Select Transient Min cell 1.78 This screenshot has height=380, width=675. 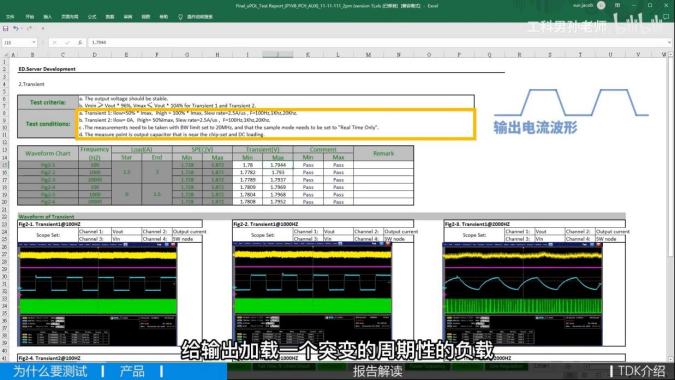click(248, 165)
